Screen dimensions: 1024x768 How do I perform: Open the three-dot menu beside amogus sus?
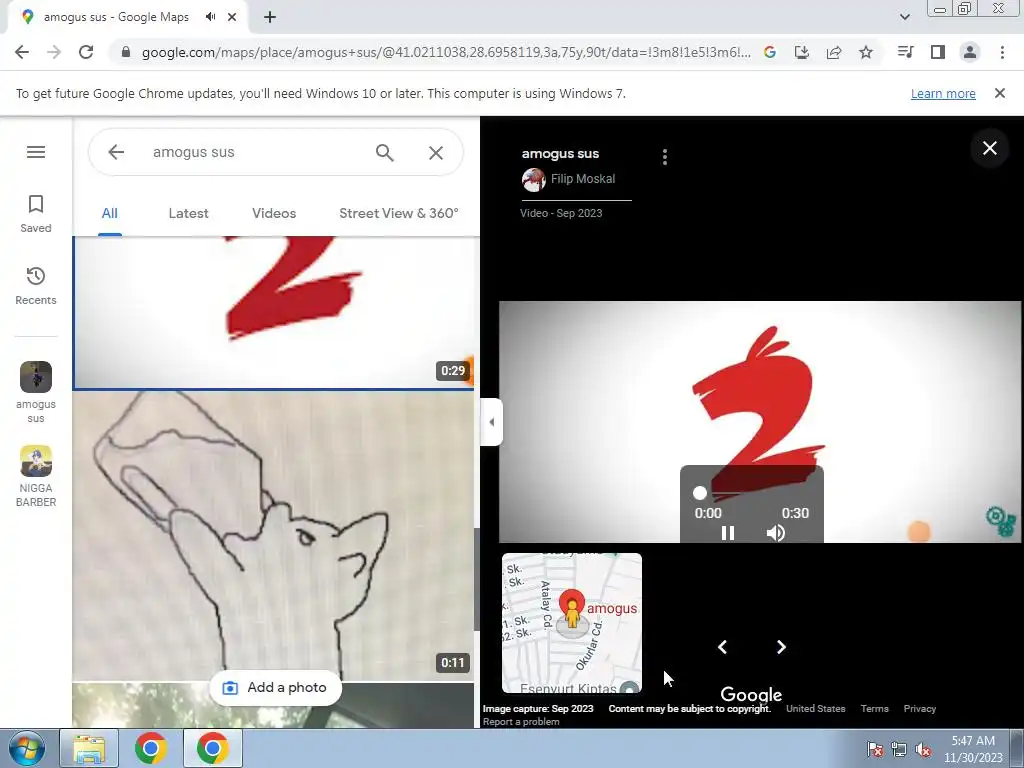tap(665, 157)
